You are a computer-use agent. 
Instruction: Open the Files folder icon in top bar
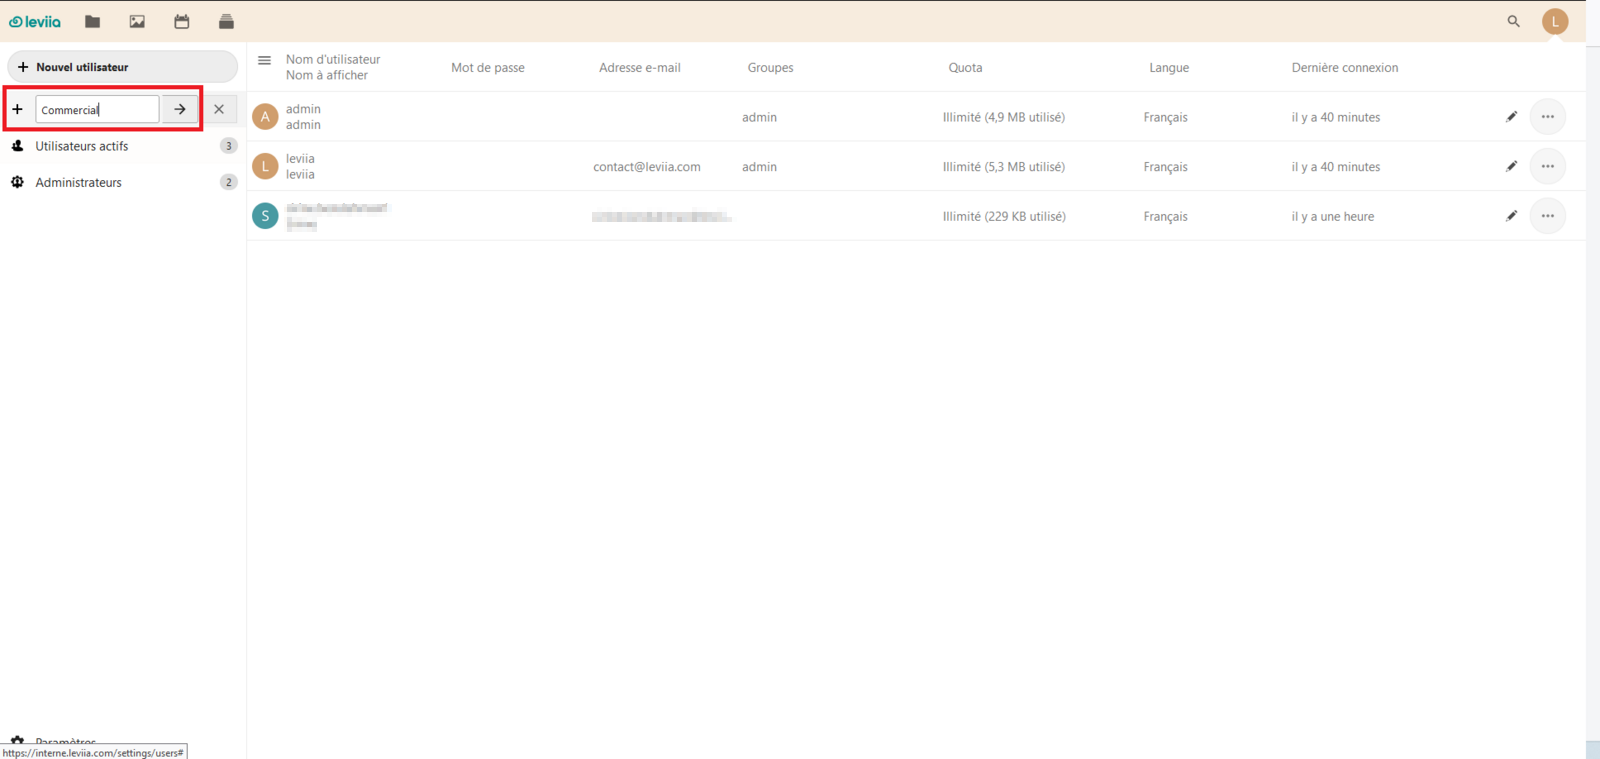click(93, 22)
